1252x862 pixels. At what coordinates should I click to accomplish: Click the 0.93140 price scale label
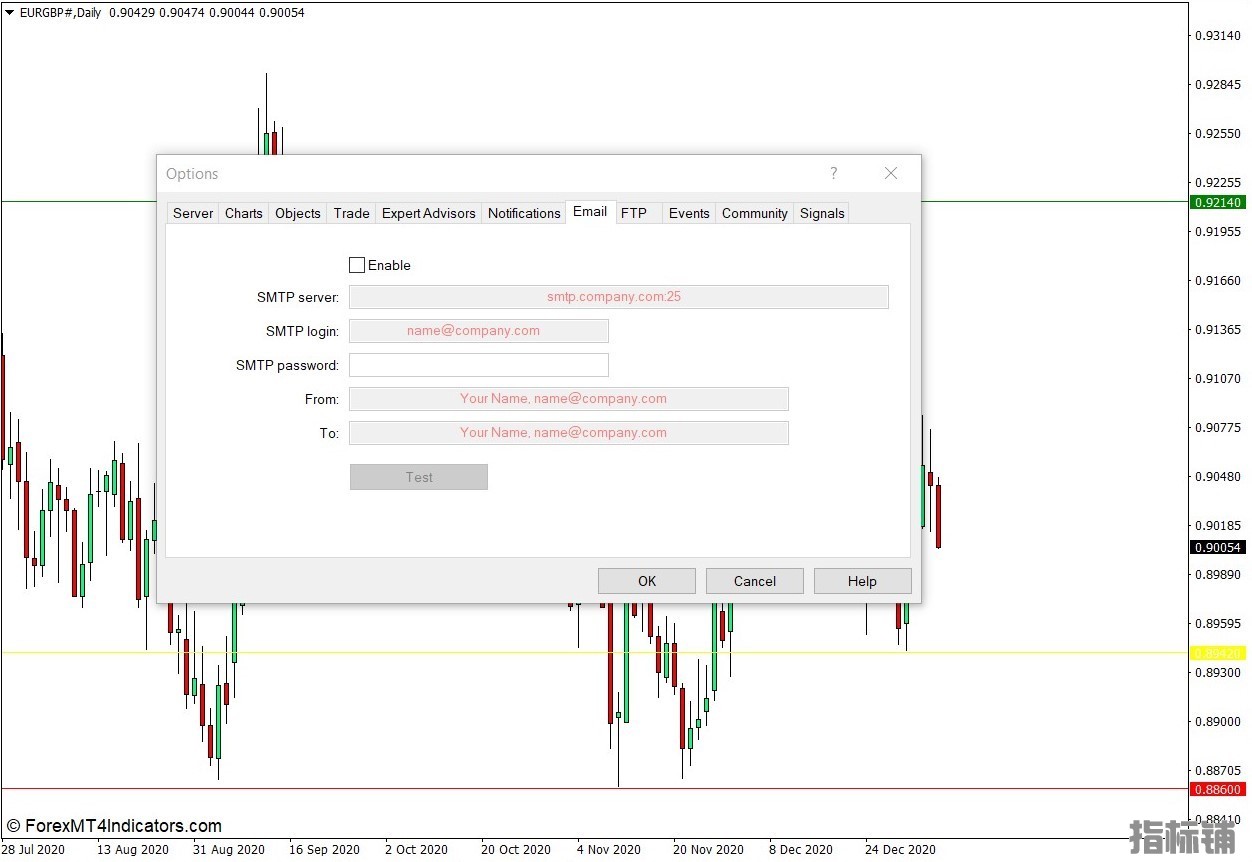(1218, 36)
